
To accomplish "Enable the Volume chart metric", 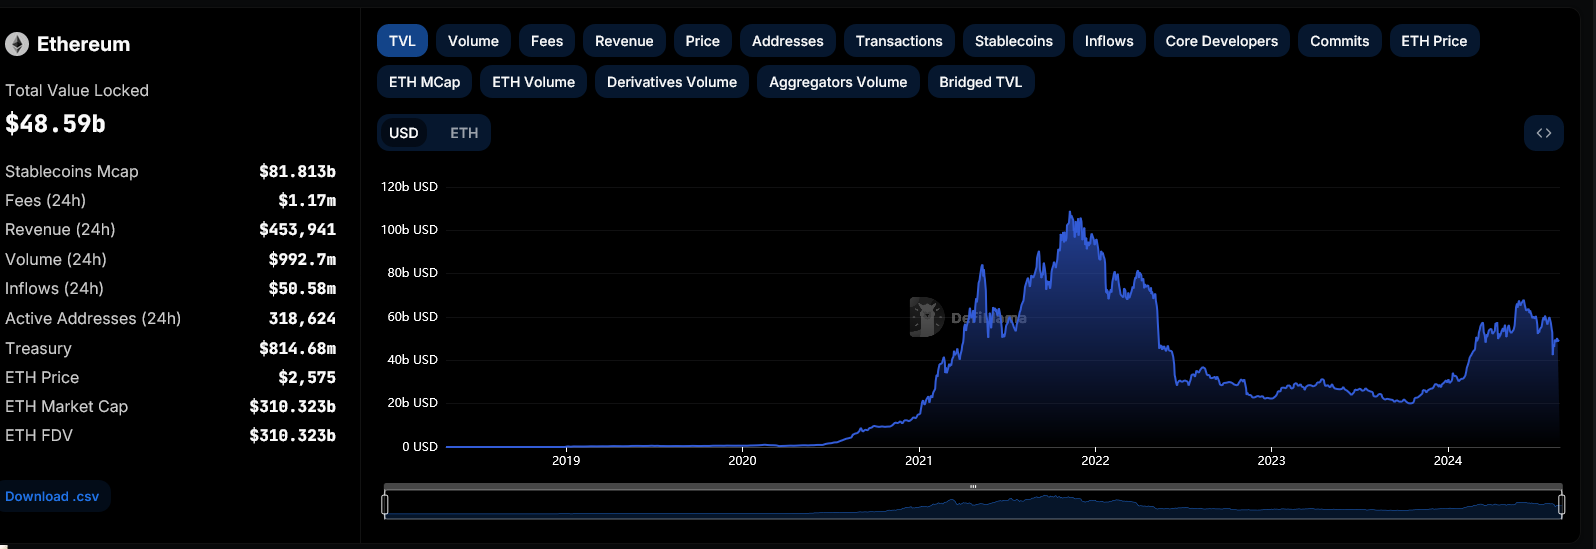I will (x=473, y=41).
